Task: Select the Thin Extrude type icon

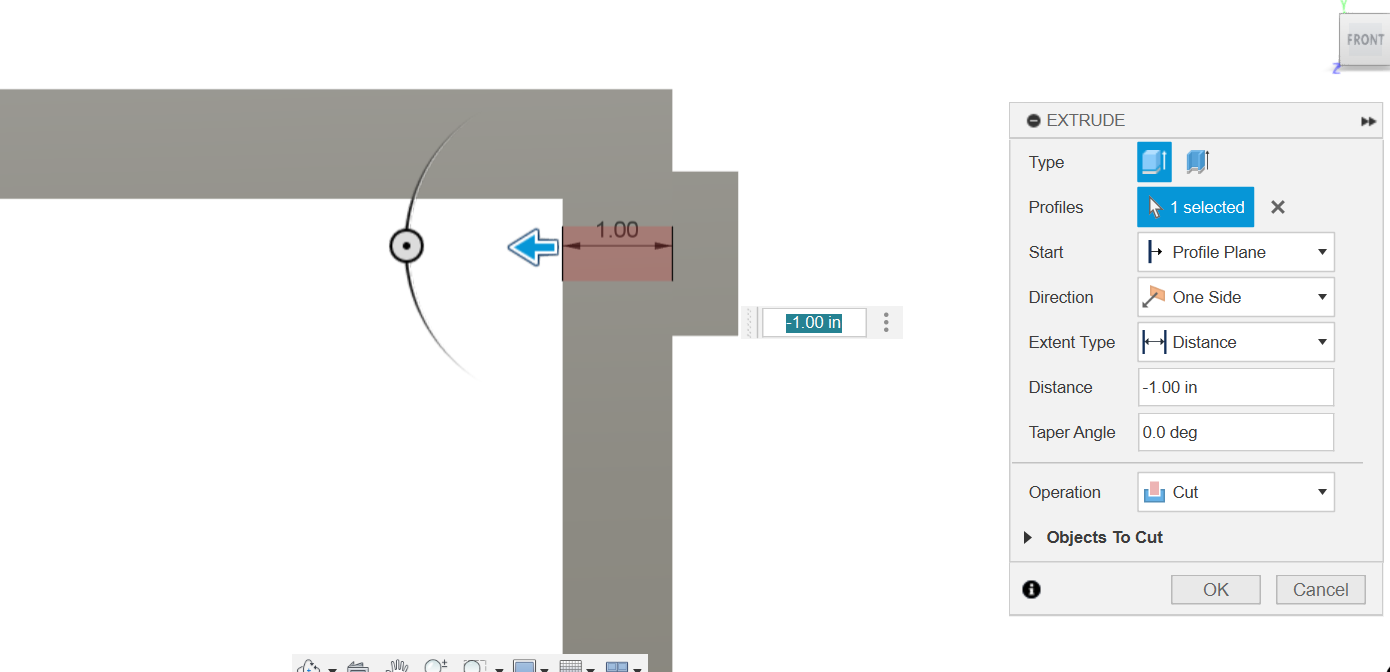Action: coord(1197,161)
